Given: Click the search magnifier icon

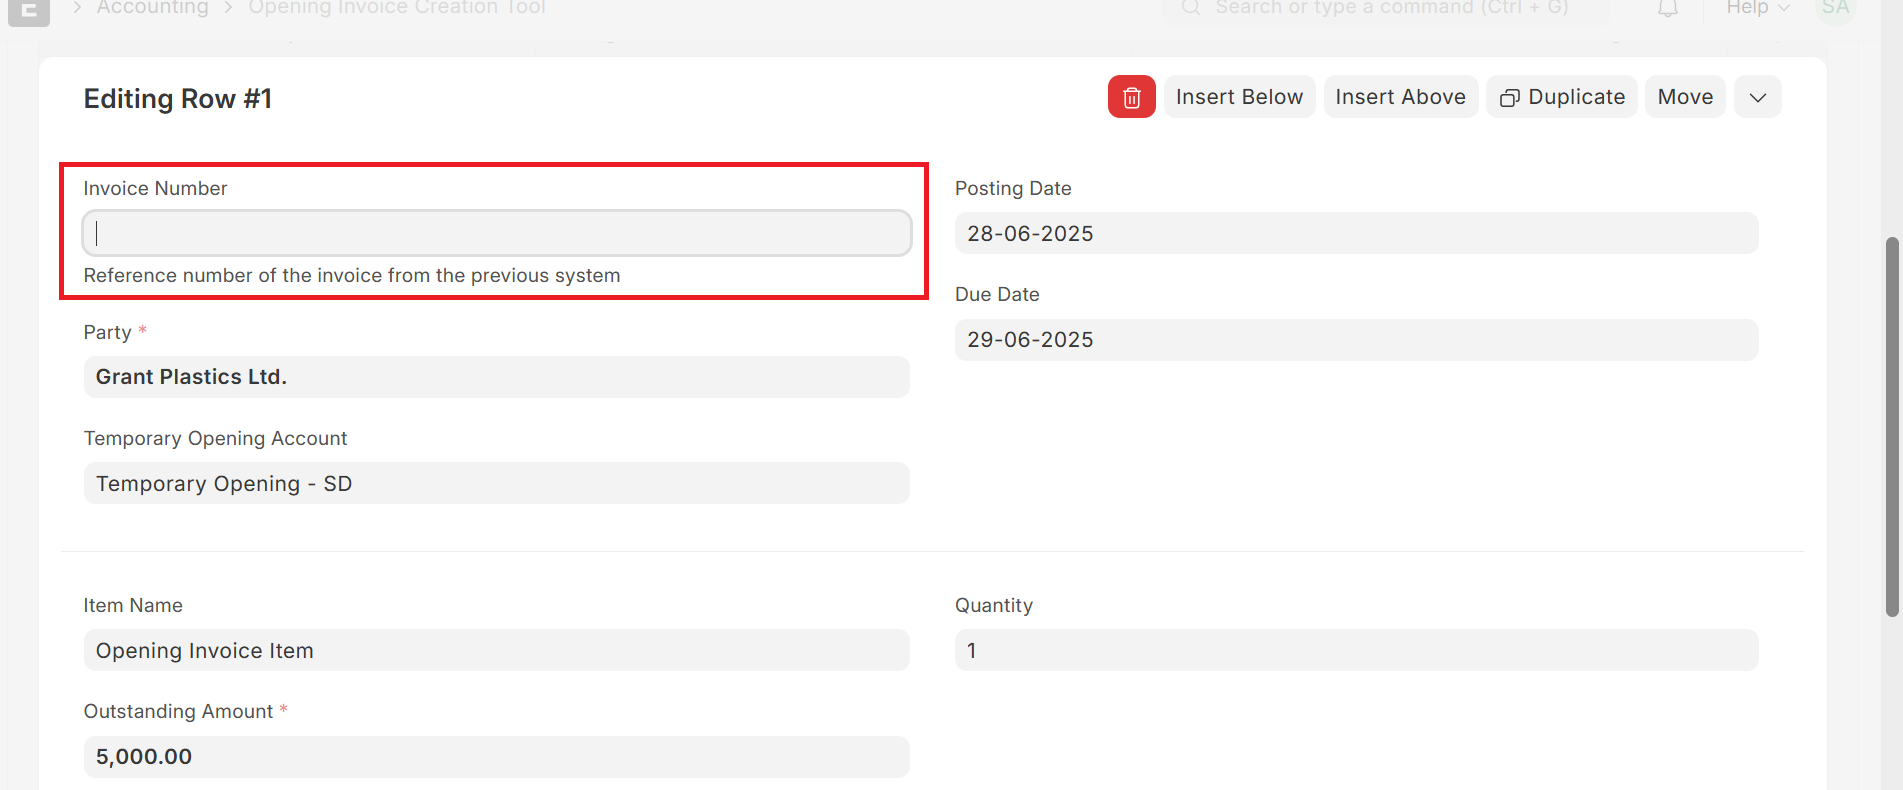Looking at the screenshot, I should click(x=1190, y=8).
